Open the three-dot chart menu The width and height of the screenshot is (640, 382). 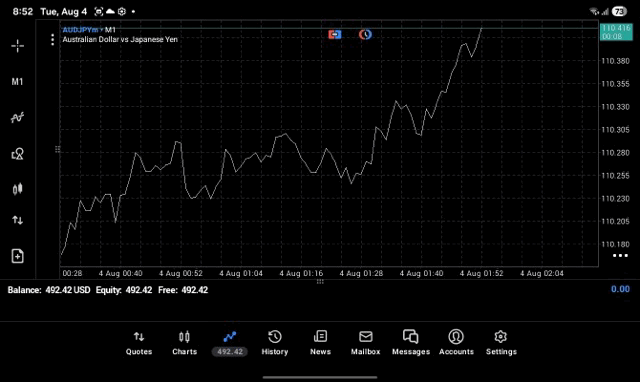[x=52, y=40]
